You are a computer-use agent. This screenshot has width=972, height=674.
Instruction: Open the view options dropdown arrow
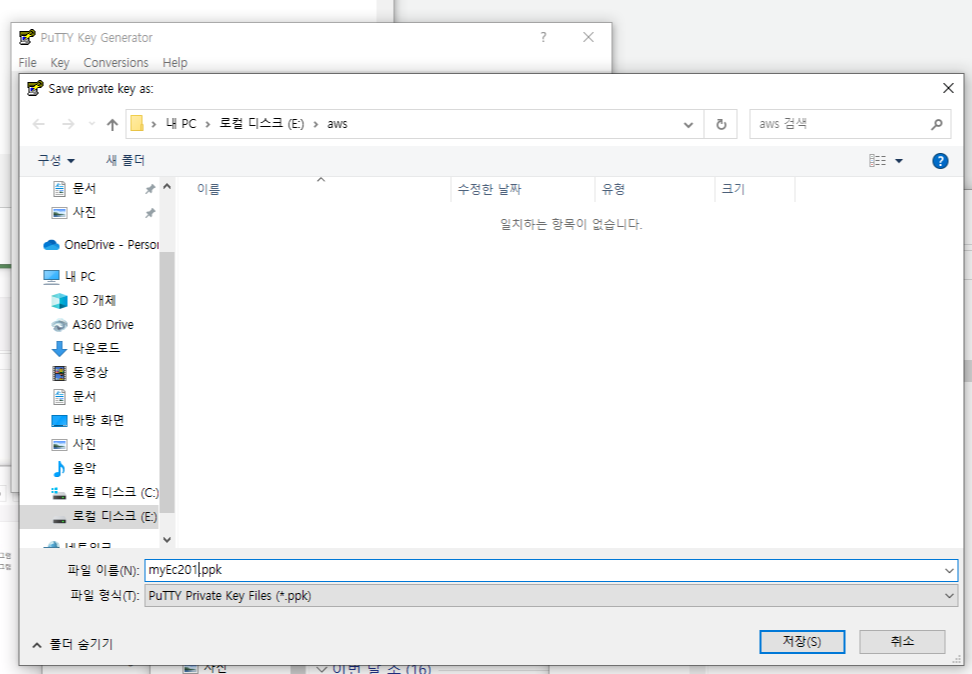[x=899, y=161]
